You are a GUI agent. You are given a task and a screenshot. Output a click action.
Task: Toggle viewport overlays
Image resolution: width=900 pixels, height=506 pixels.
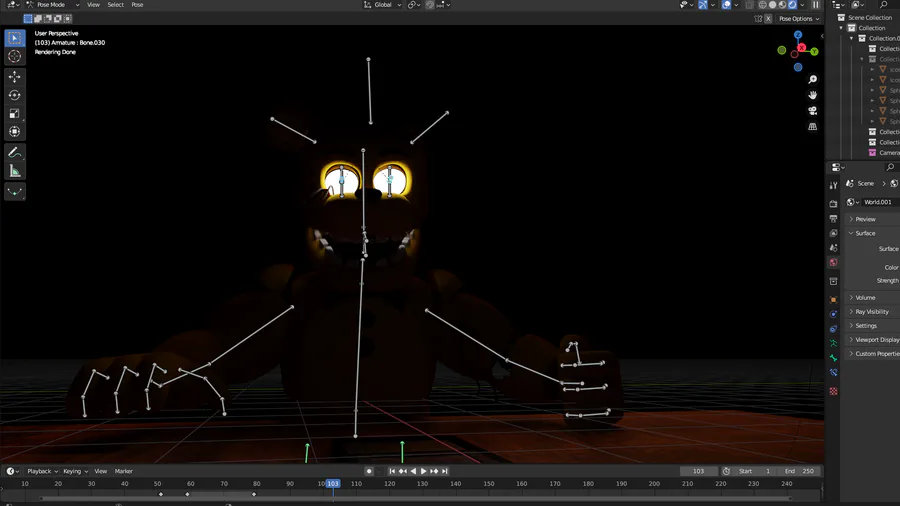click(x=726, y=5)
